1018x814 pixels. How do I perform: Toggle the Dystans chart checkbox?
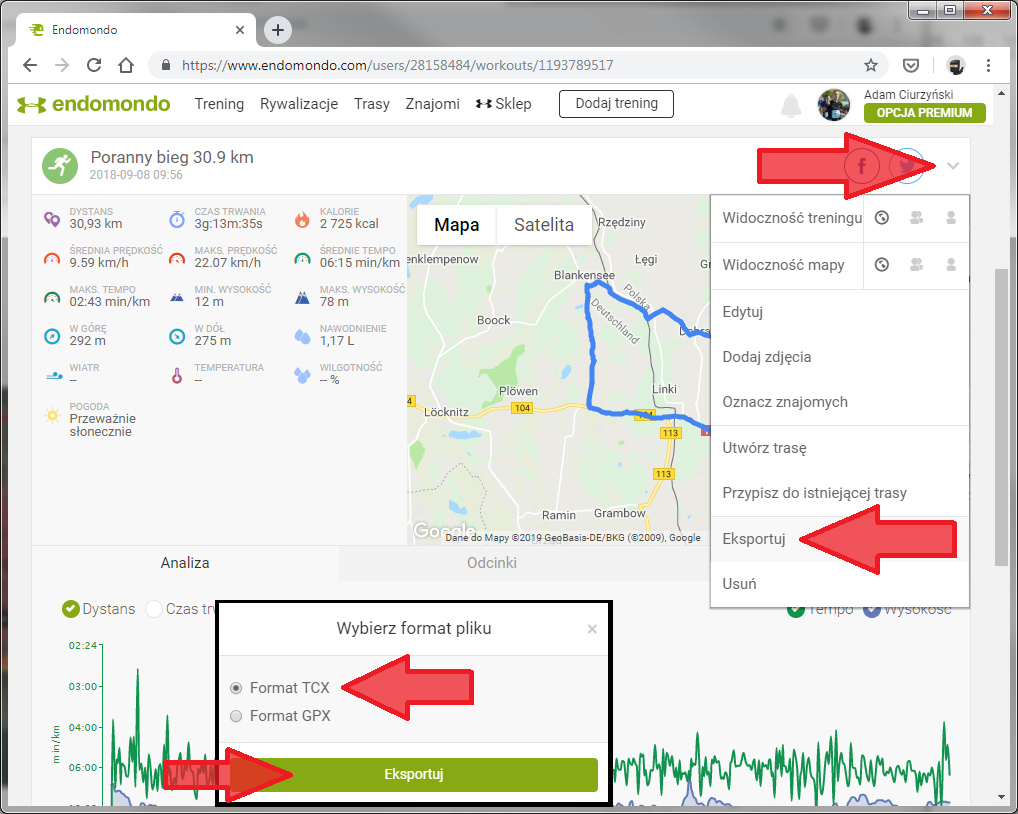point(71,608)
